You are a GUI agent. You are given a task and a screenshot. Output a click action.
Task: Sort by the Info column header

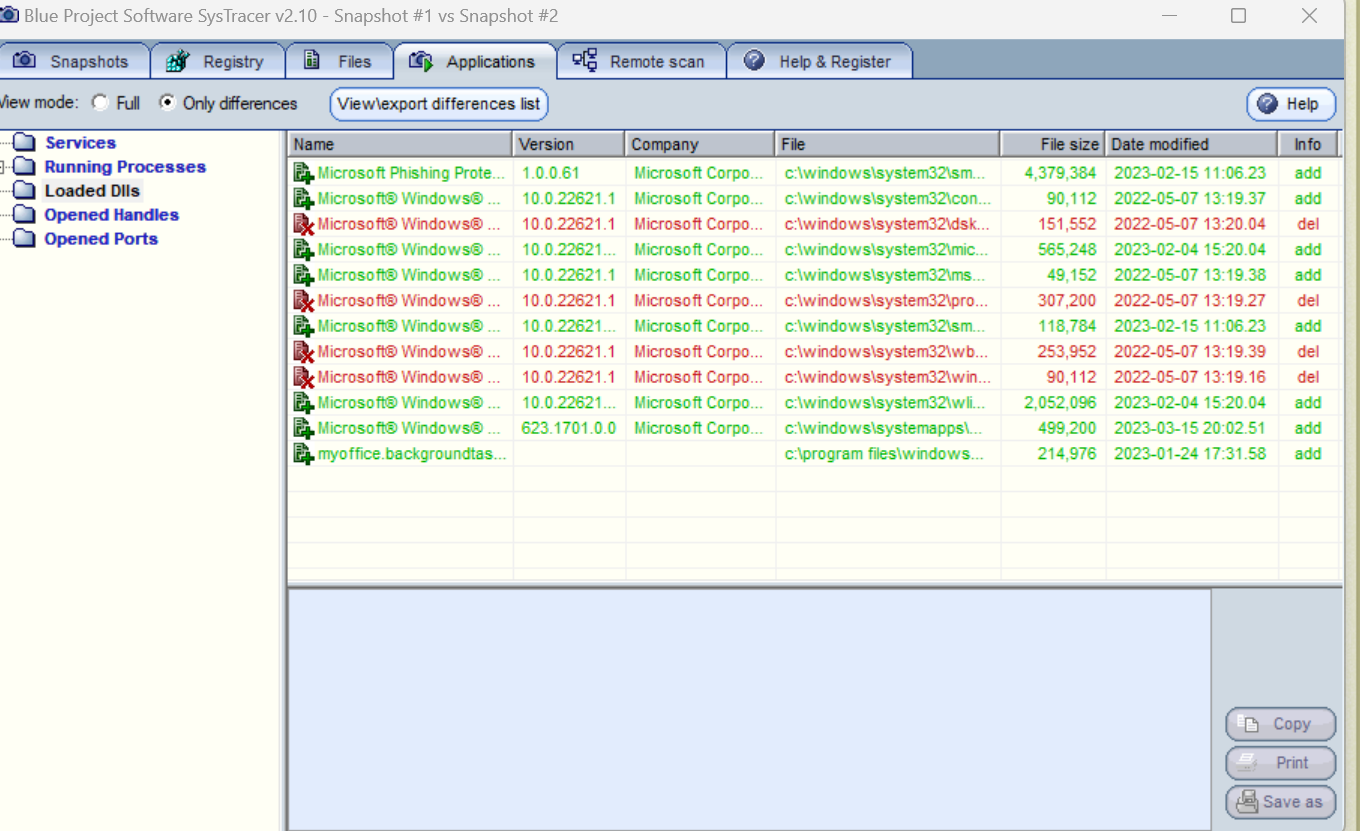click(x=1308, y=144)
